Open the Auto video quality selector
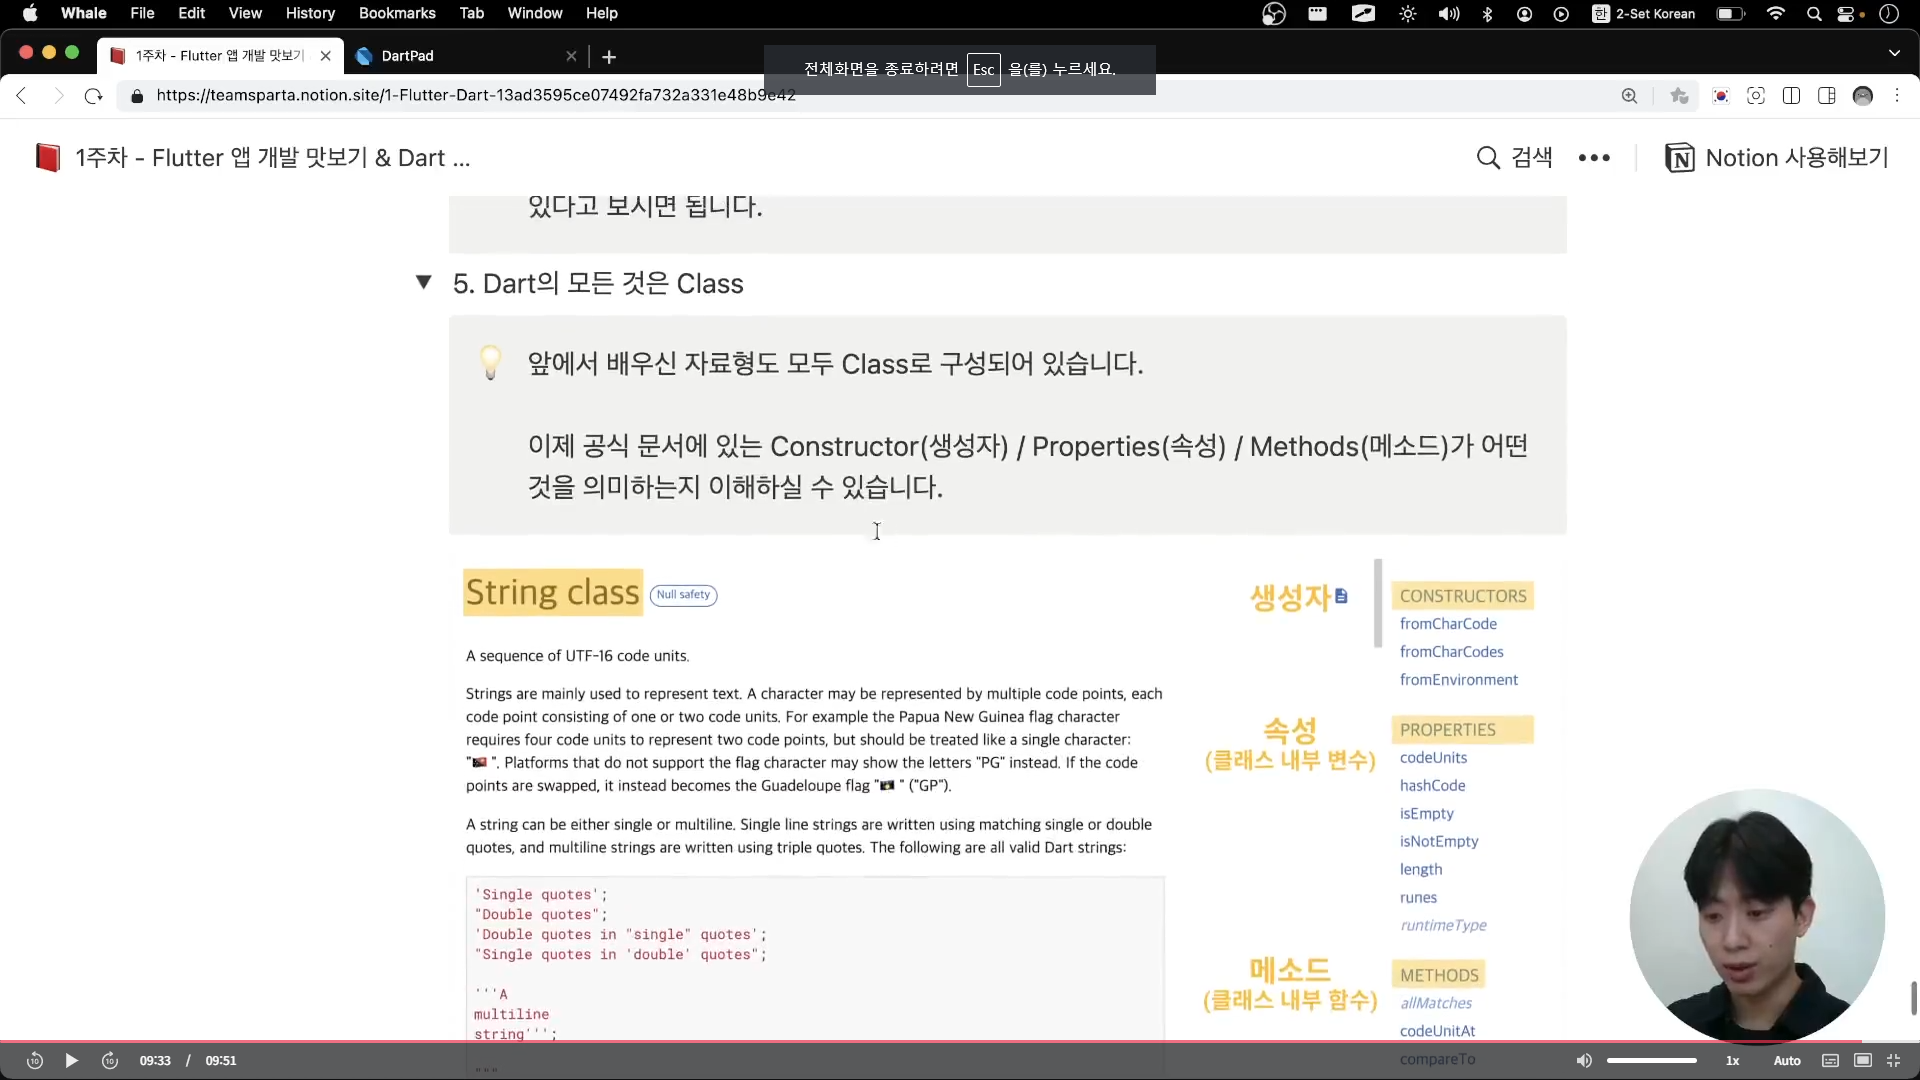This screenshot has width=1920, height=1080. [x=1787, y=1061]
